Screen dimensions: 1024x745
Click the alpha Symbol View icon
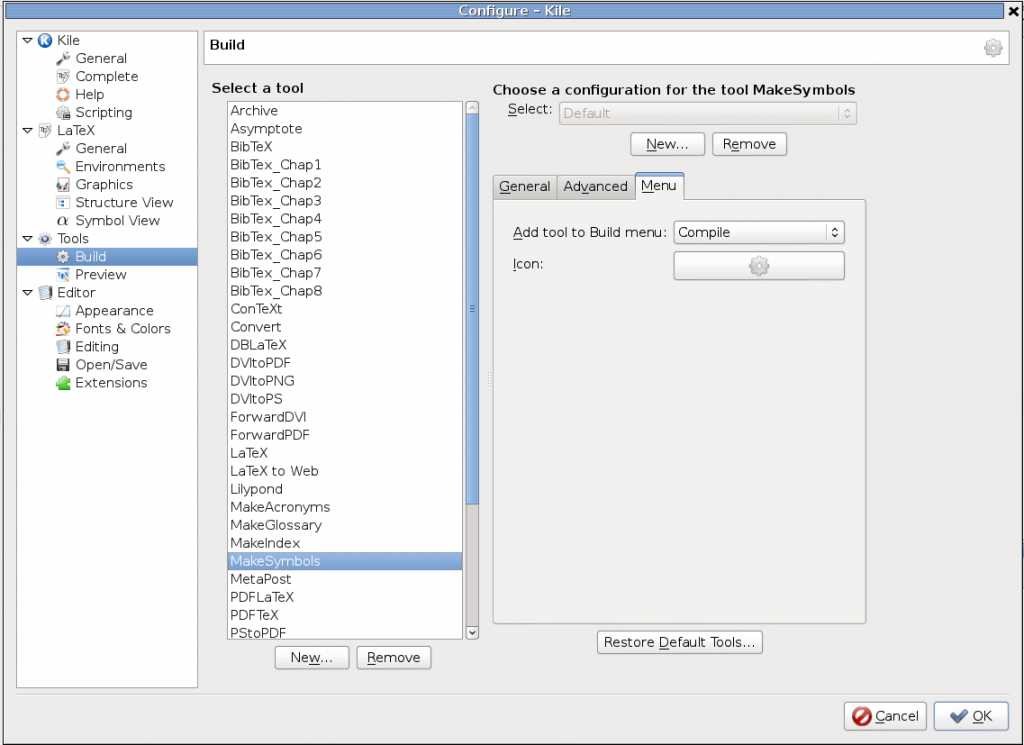63,221
